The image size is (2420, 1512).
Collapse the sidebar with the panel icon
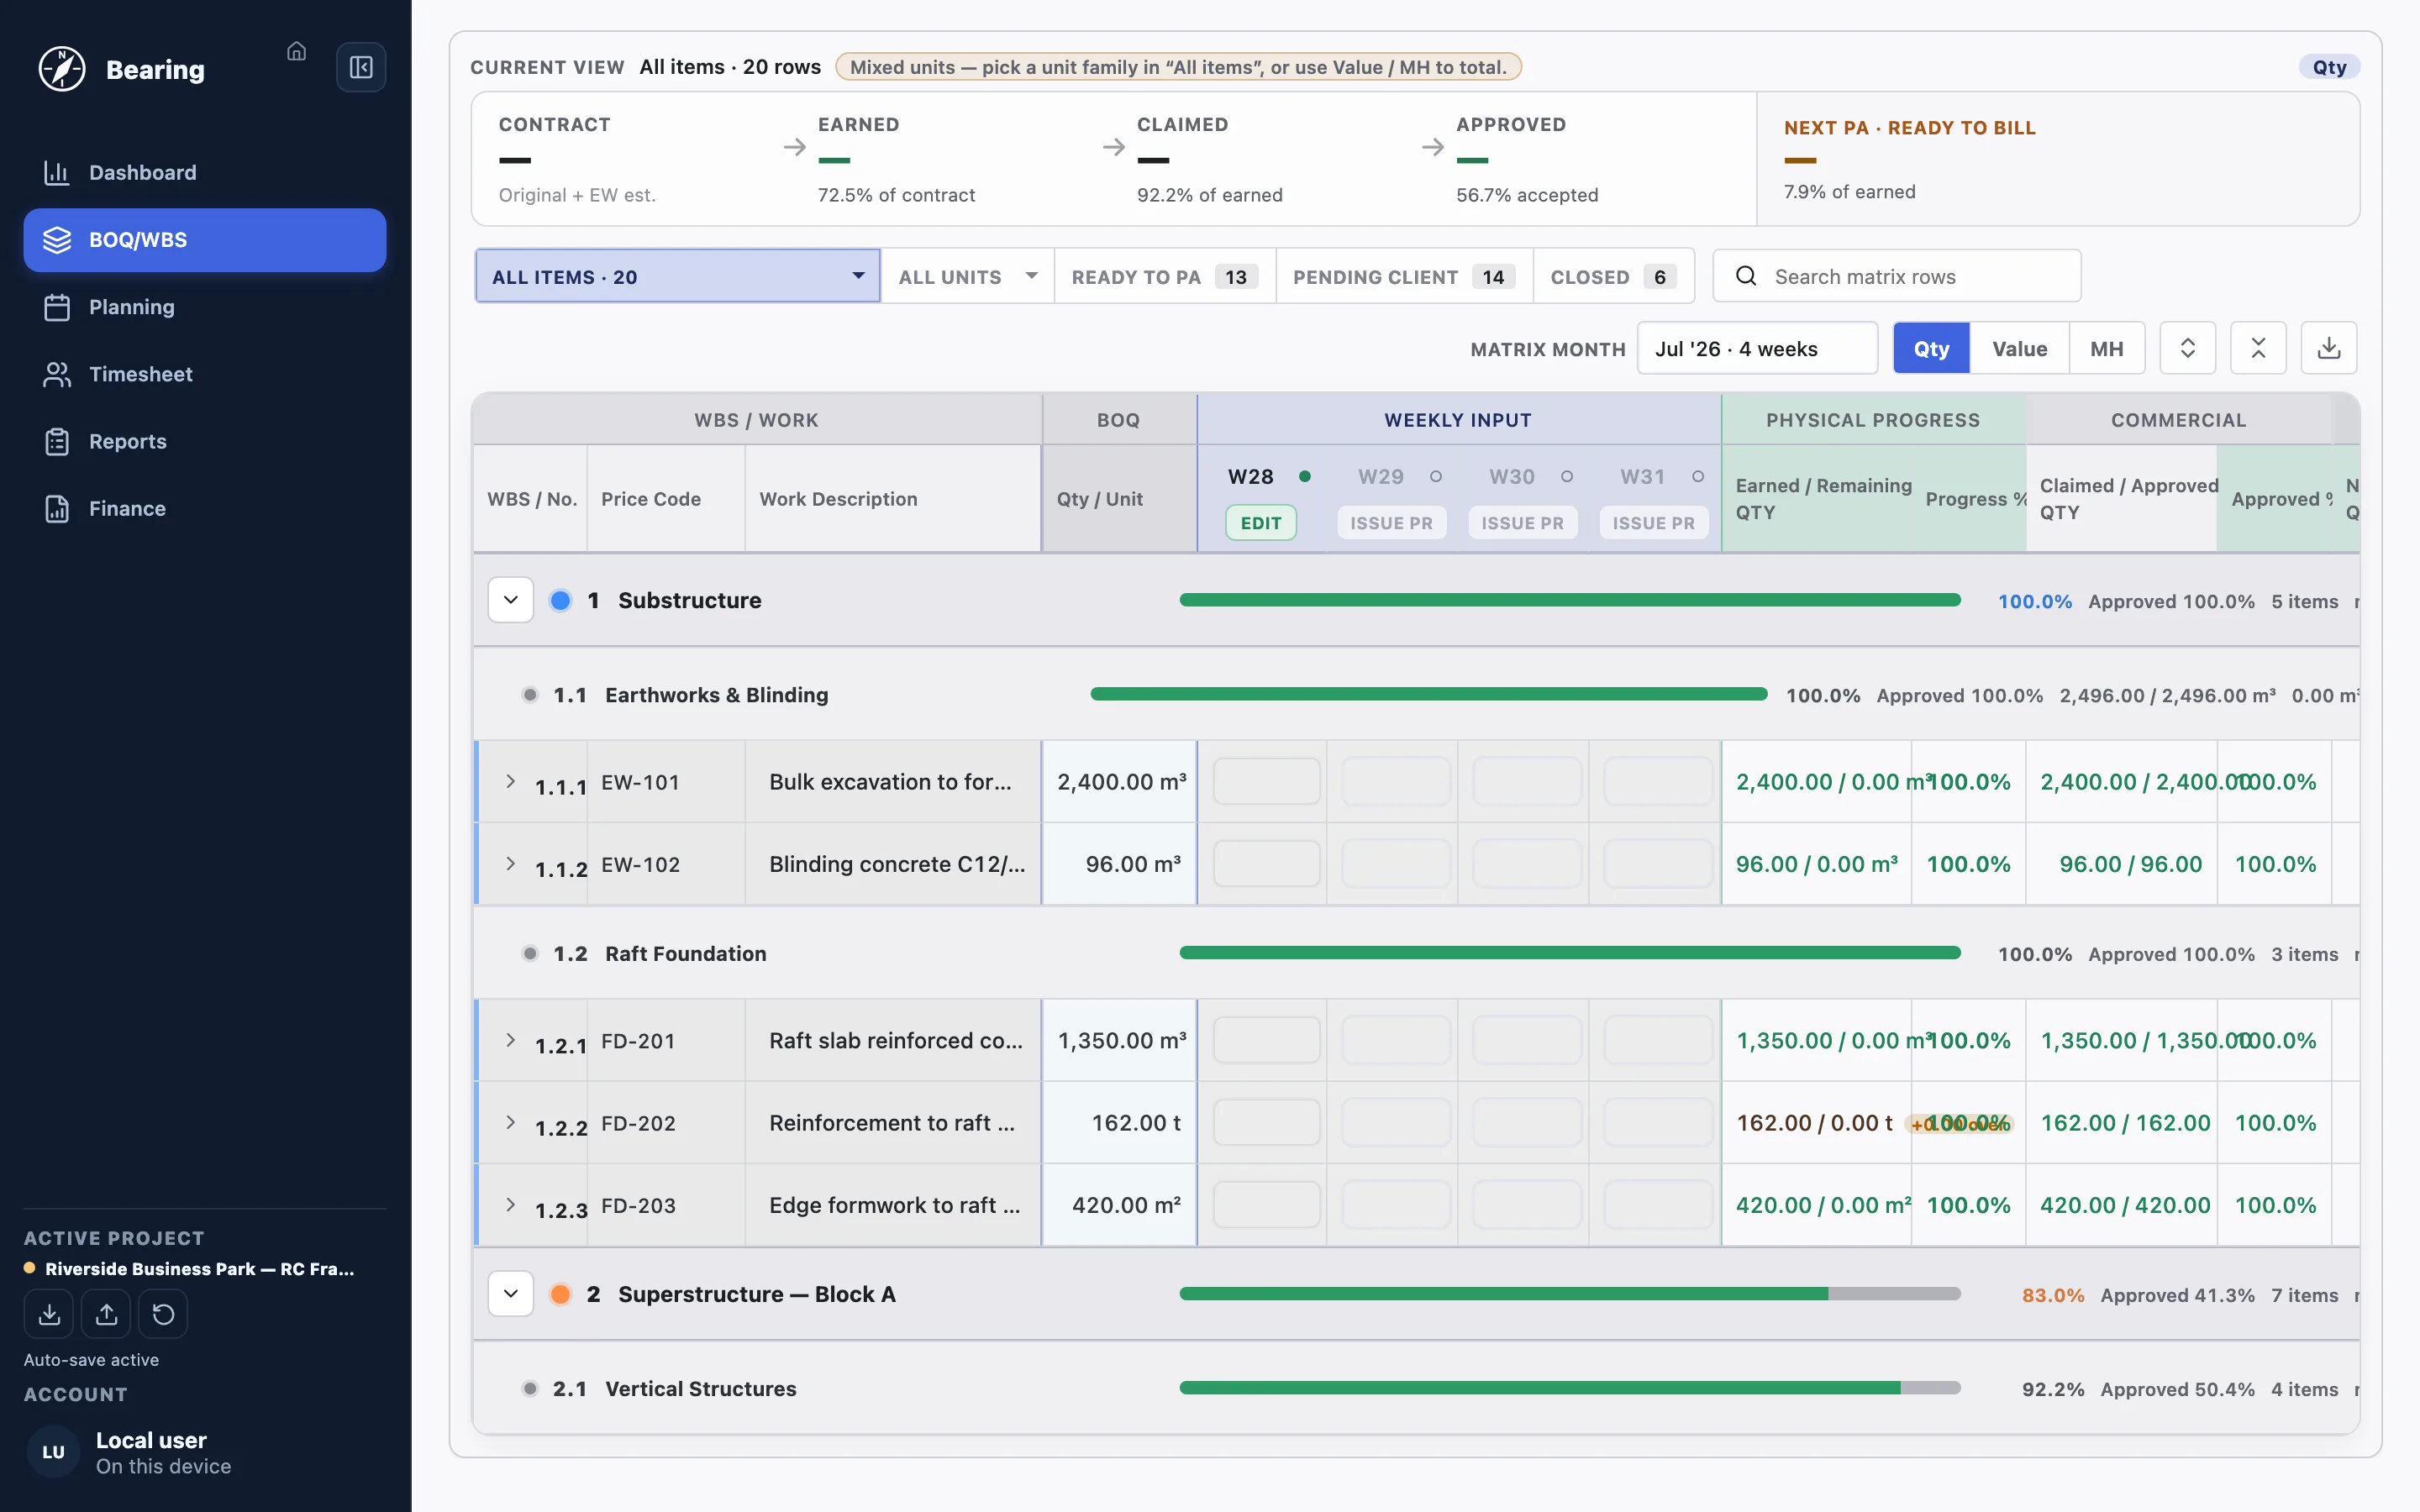361,67
